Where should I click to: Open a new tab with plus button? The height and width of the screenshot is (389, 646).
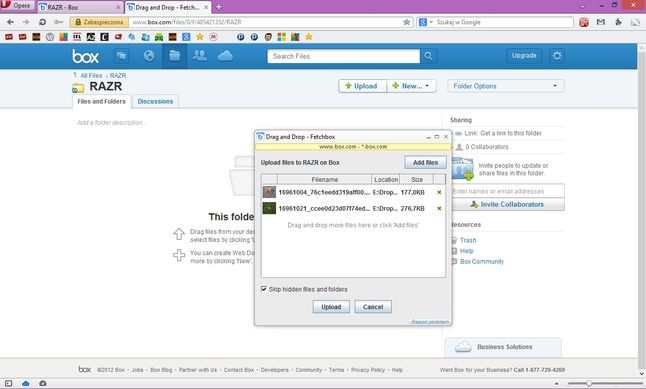click(218, 7)
